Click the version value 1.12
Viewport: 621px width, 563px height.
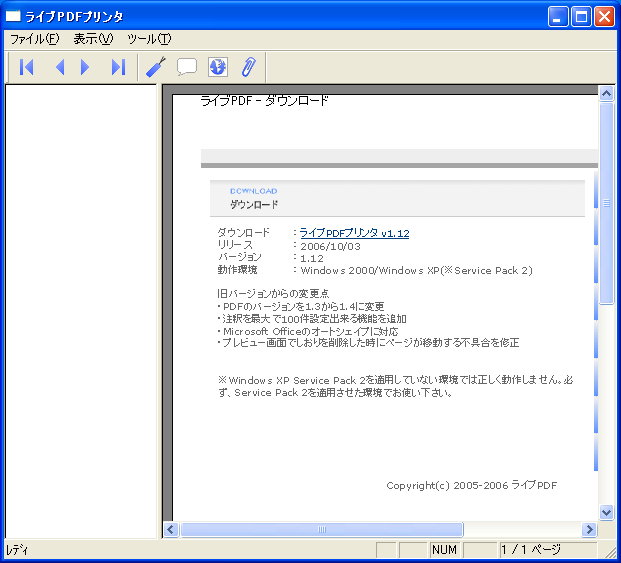(x=312, y=259)
